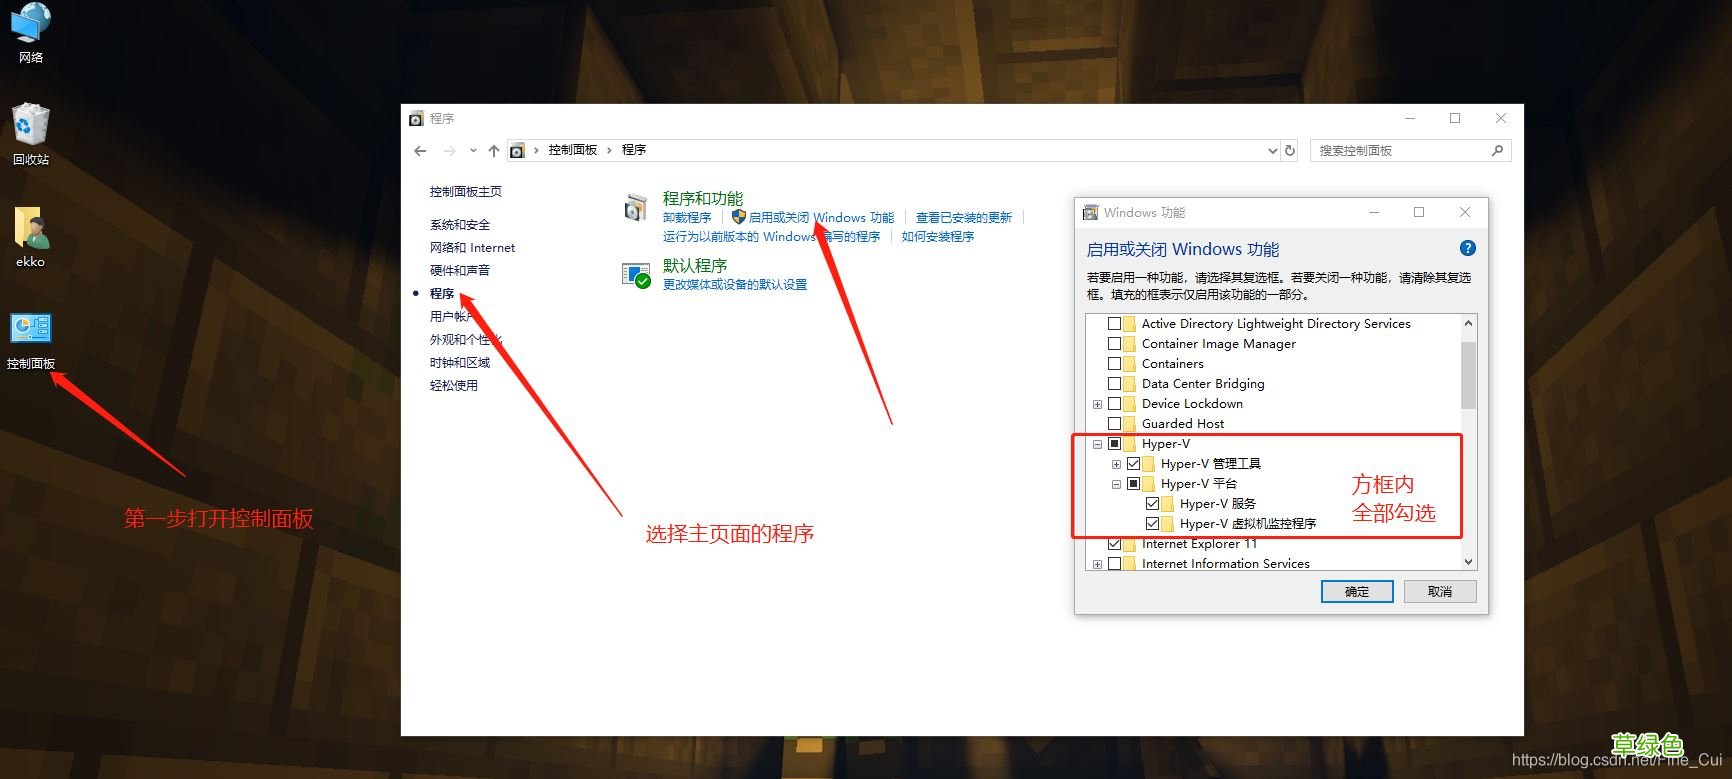Uncheck Hyper-V 虚拟机监控程序 checkbox
The height and width of the screenshot is (779, 1732).
1152,524
